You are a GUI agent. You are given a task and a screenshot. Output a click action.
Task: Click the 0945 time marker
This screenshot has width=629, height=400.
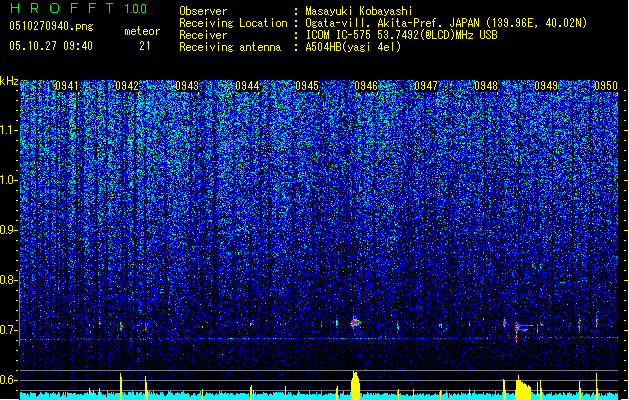pyautogui.click(x=307, y=86)
